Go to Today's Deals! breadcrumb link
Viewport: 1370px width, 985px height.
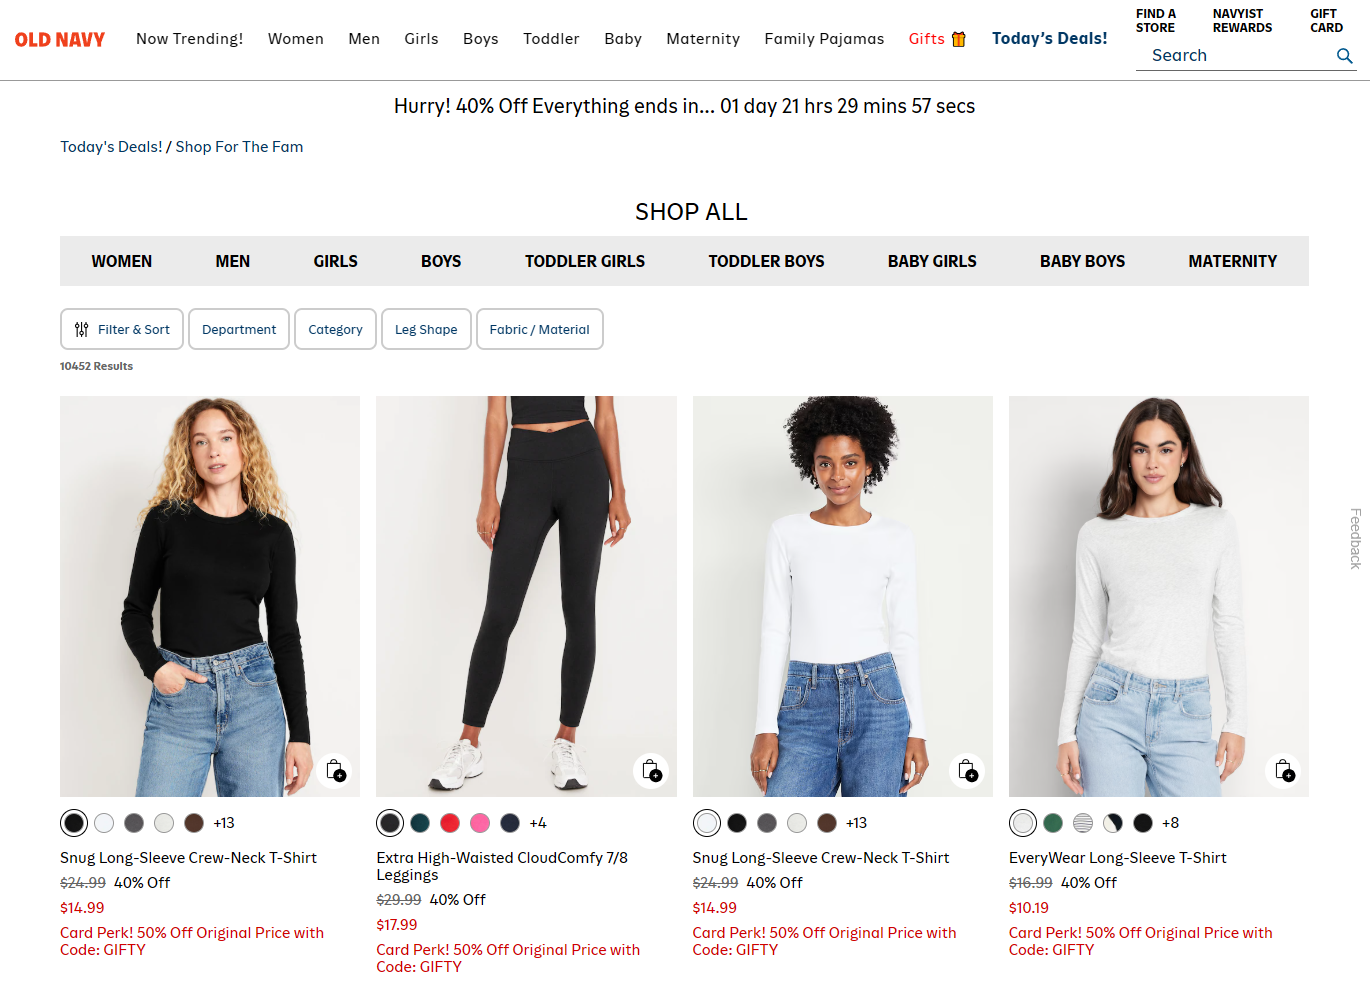coord(111,147)
